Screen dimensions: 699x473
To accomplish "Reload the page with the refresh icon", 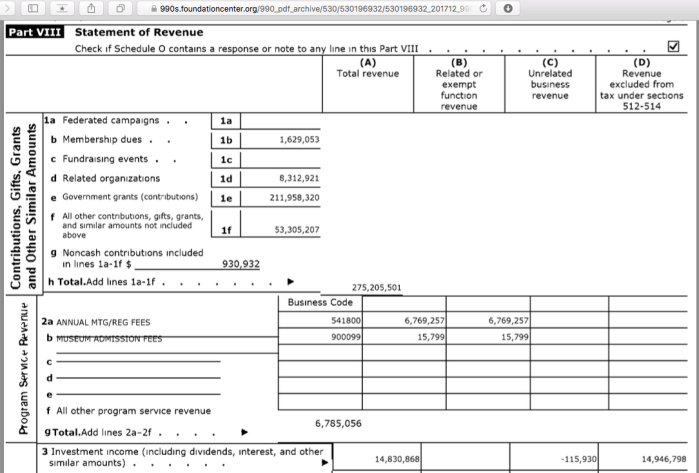I will (482, 8).
